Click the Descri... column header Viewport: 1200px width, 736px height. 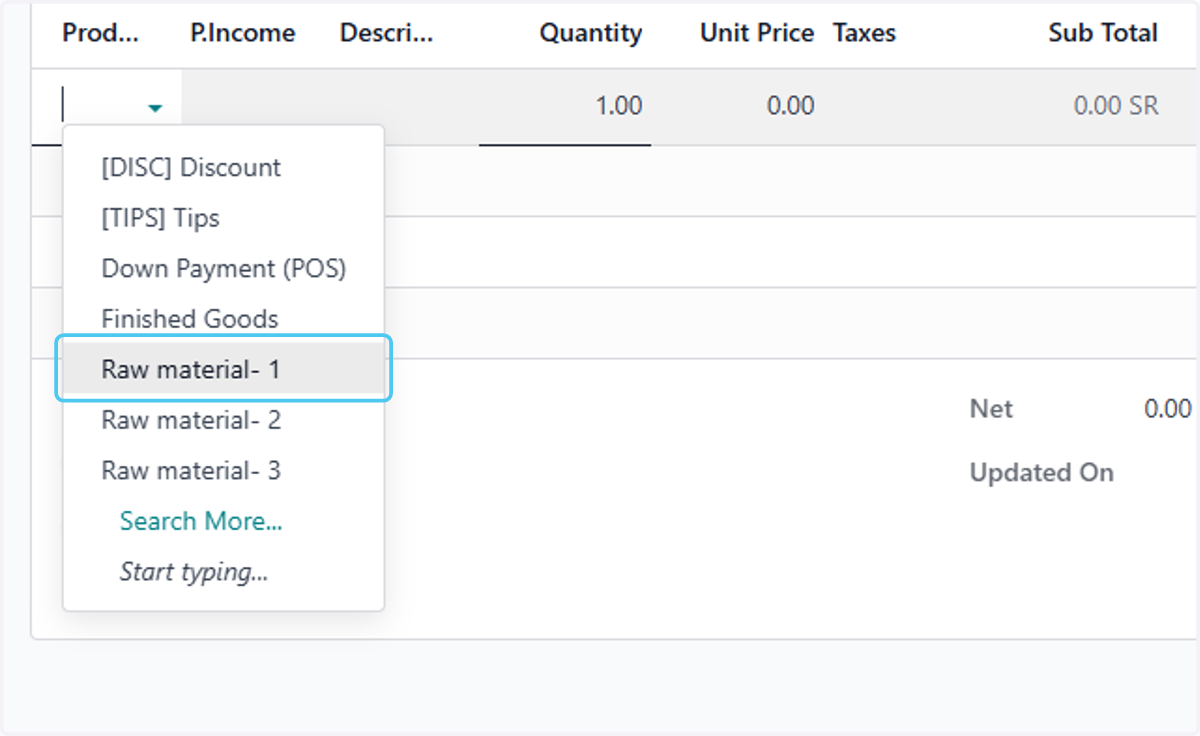387,33
